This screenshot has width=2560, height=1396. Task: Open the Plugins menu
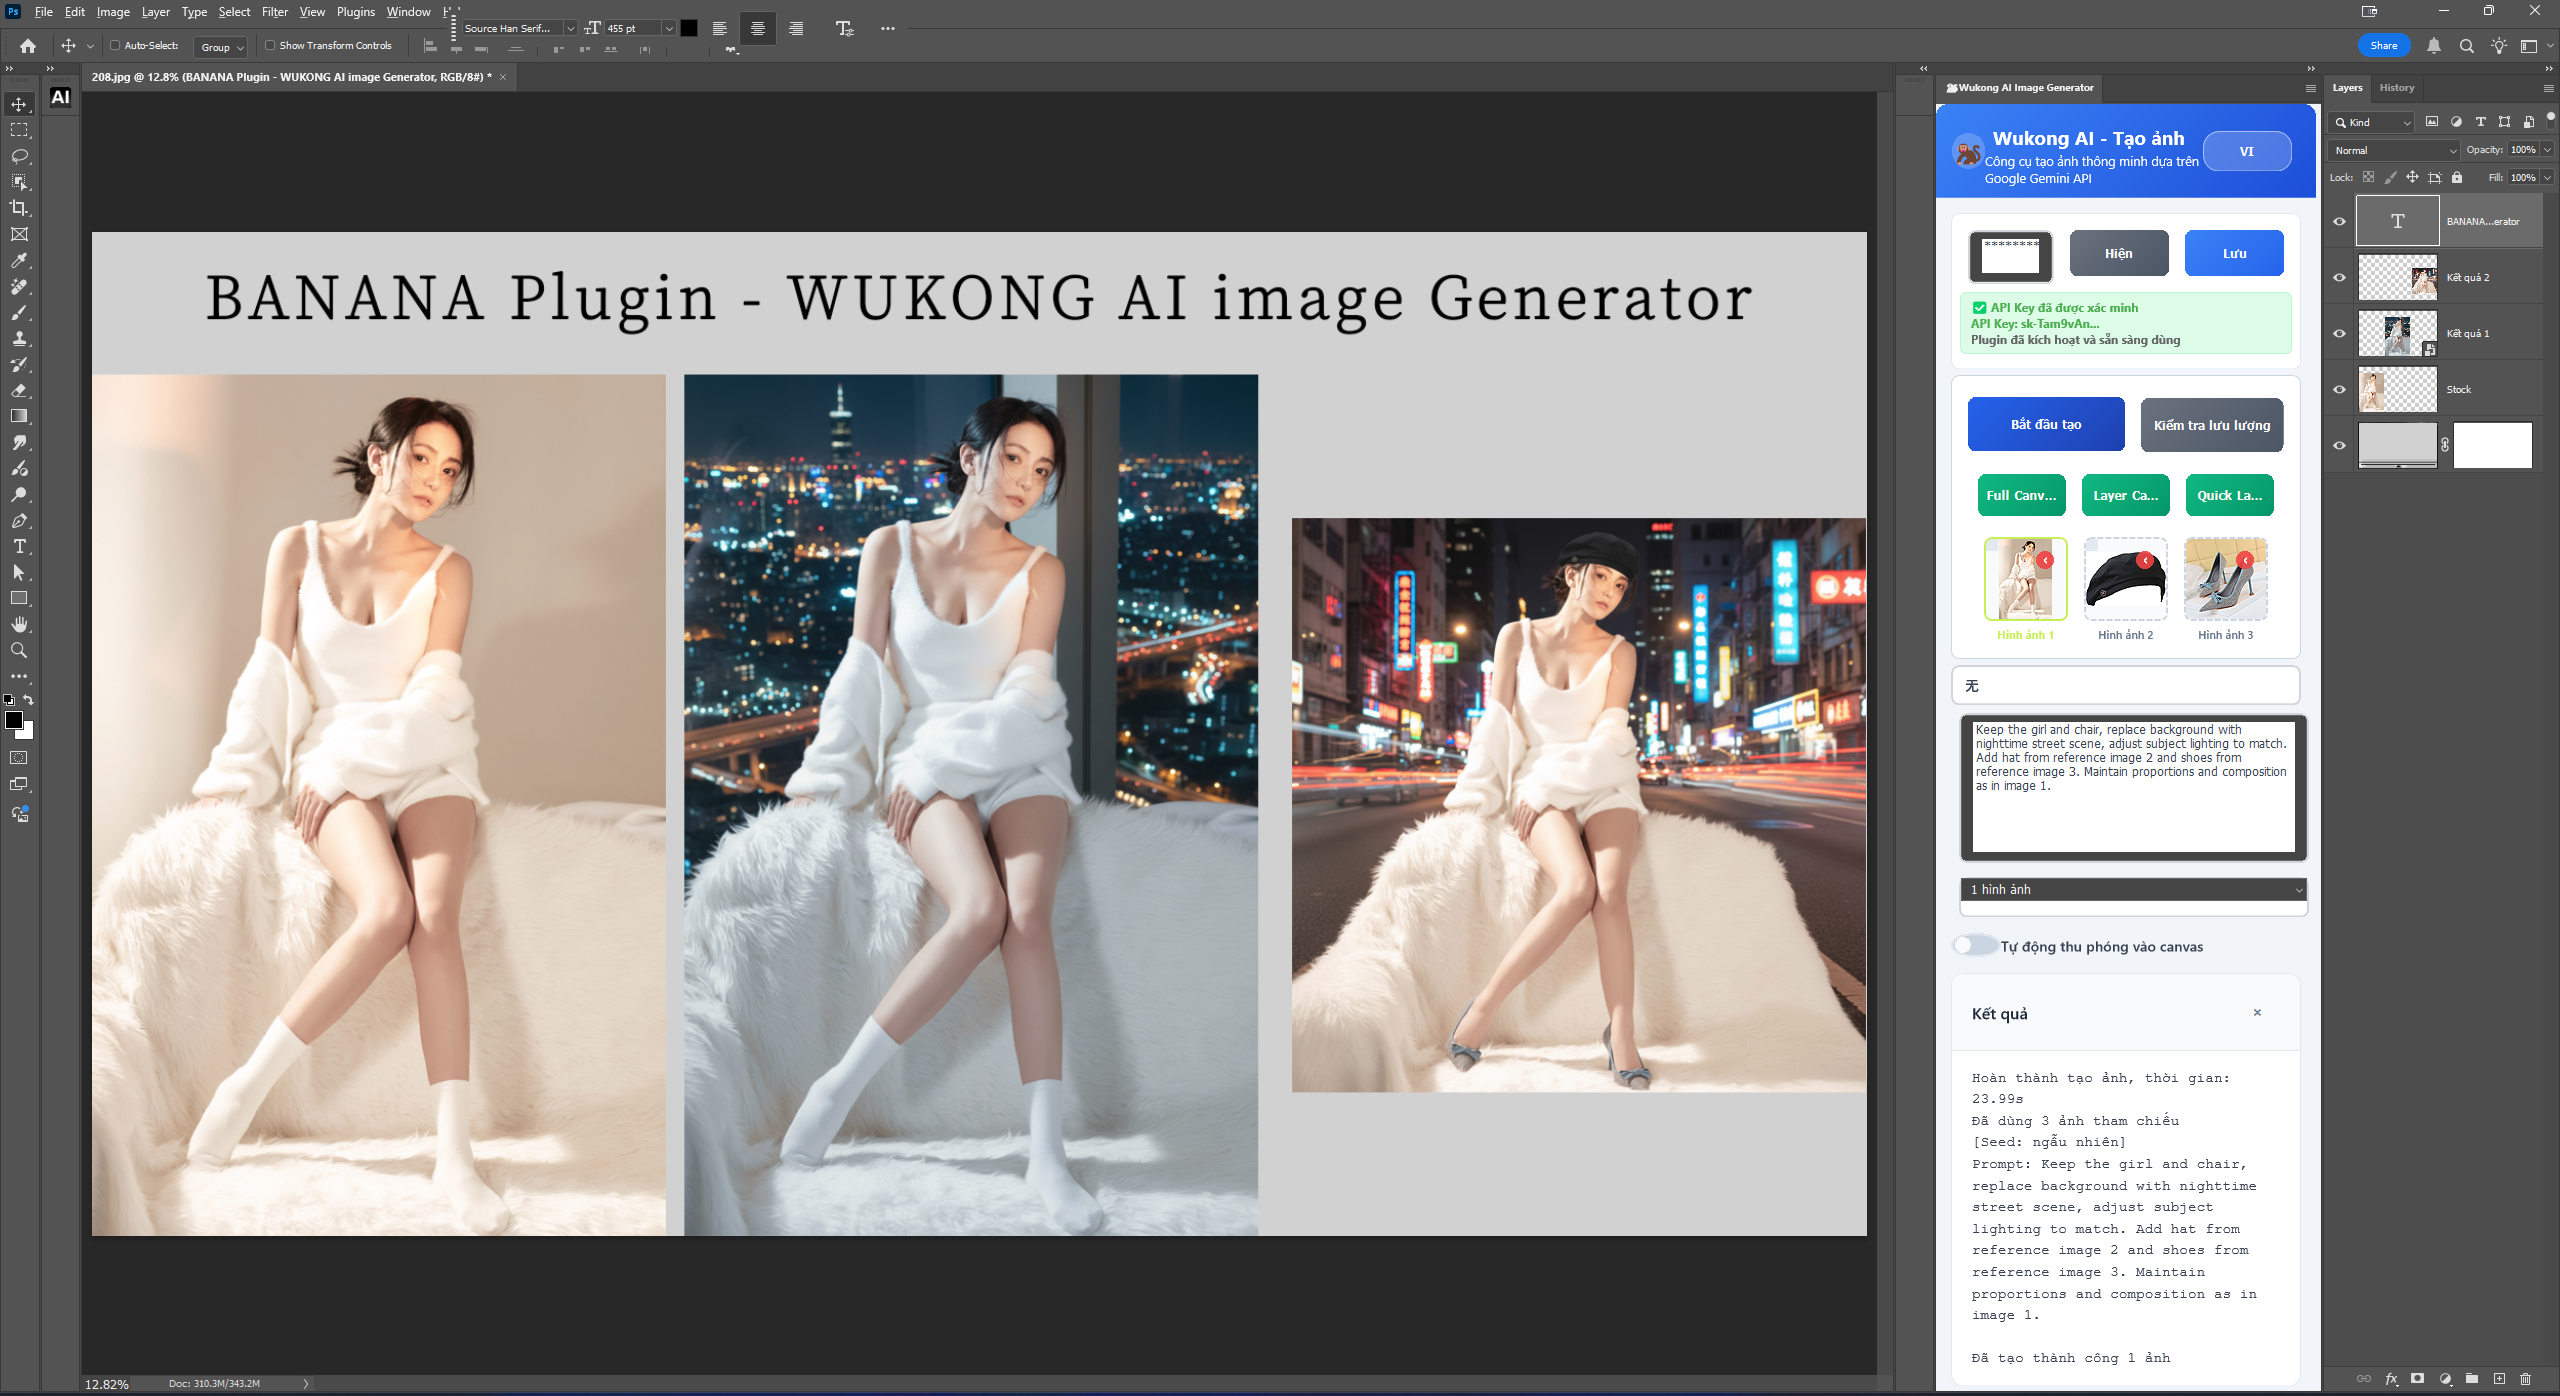(355, 12)
